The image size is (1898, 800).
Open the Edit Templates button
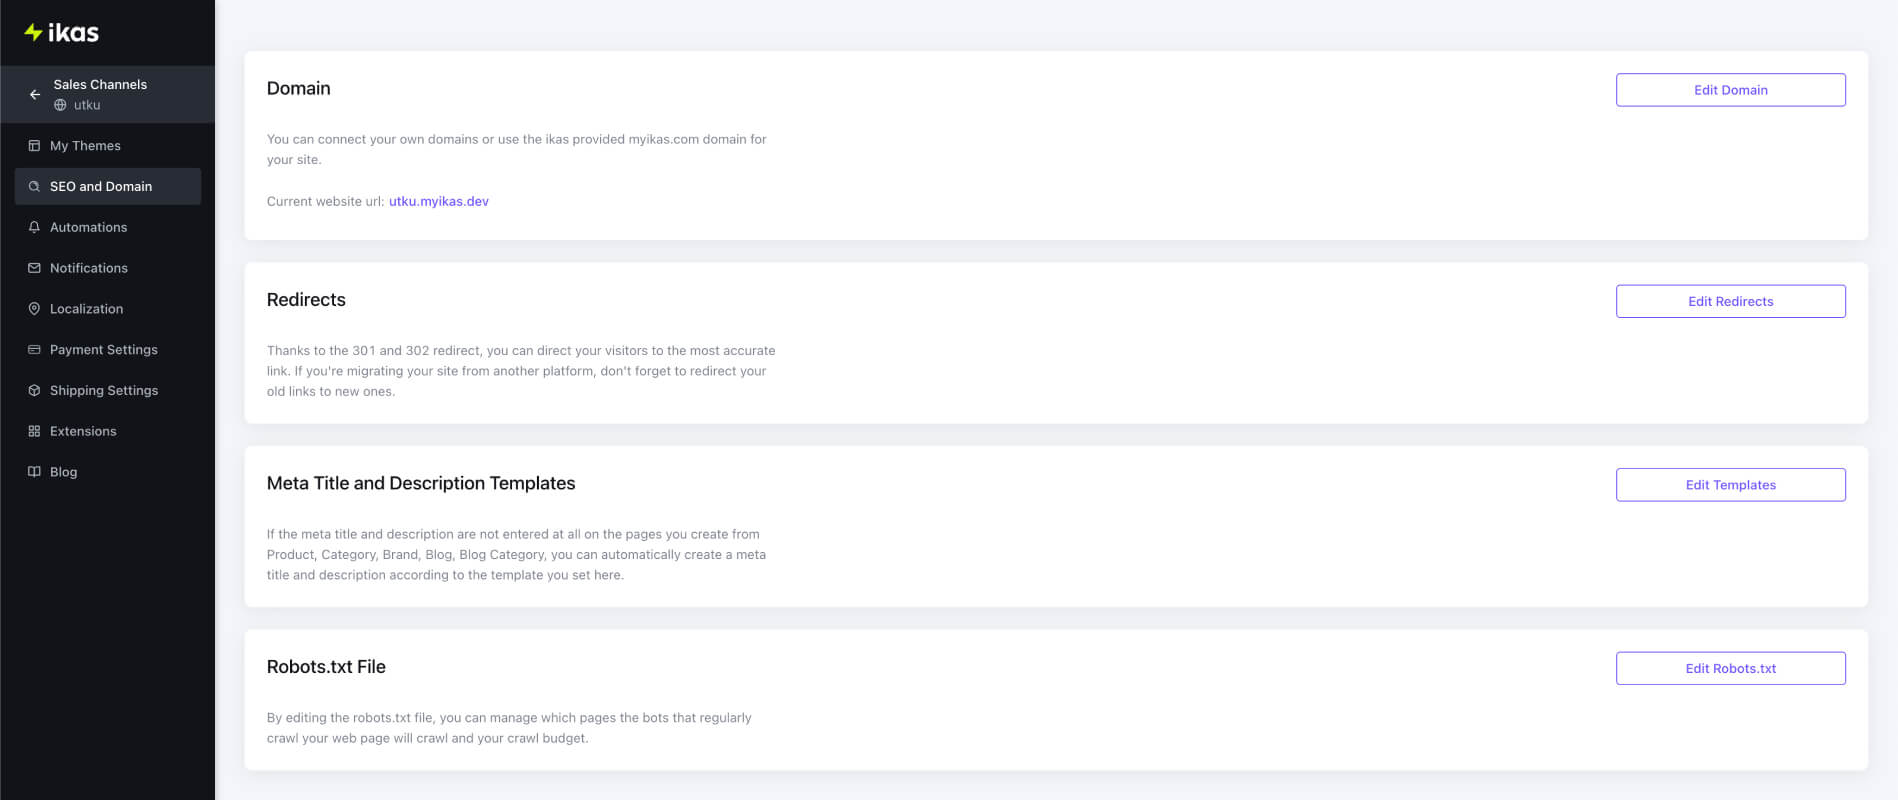pos(1730,485)
